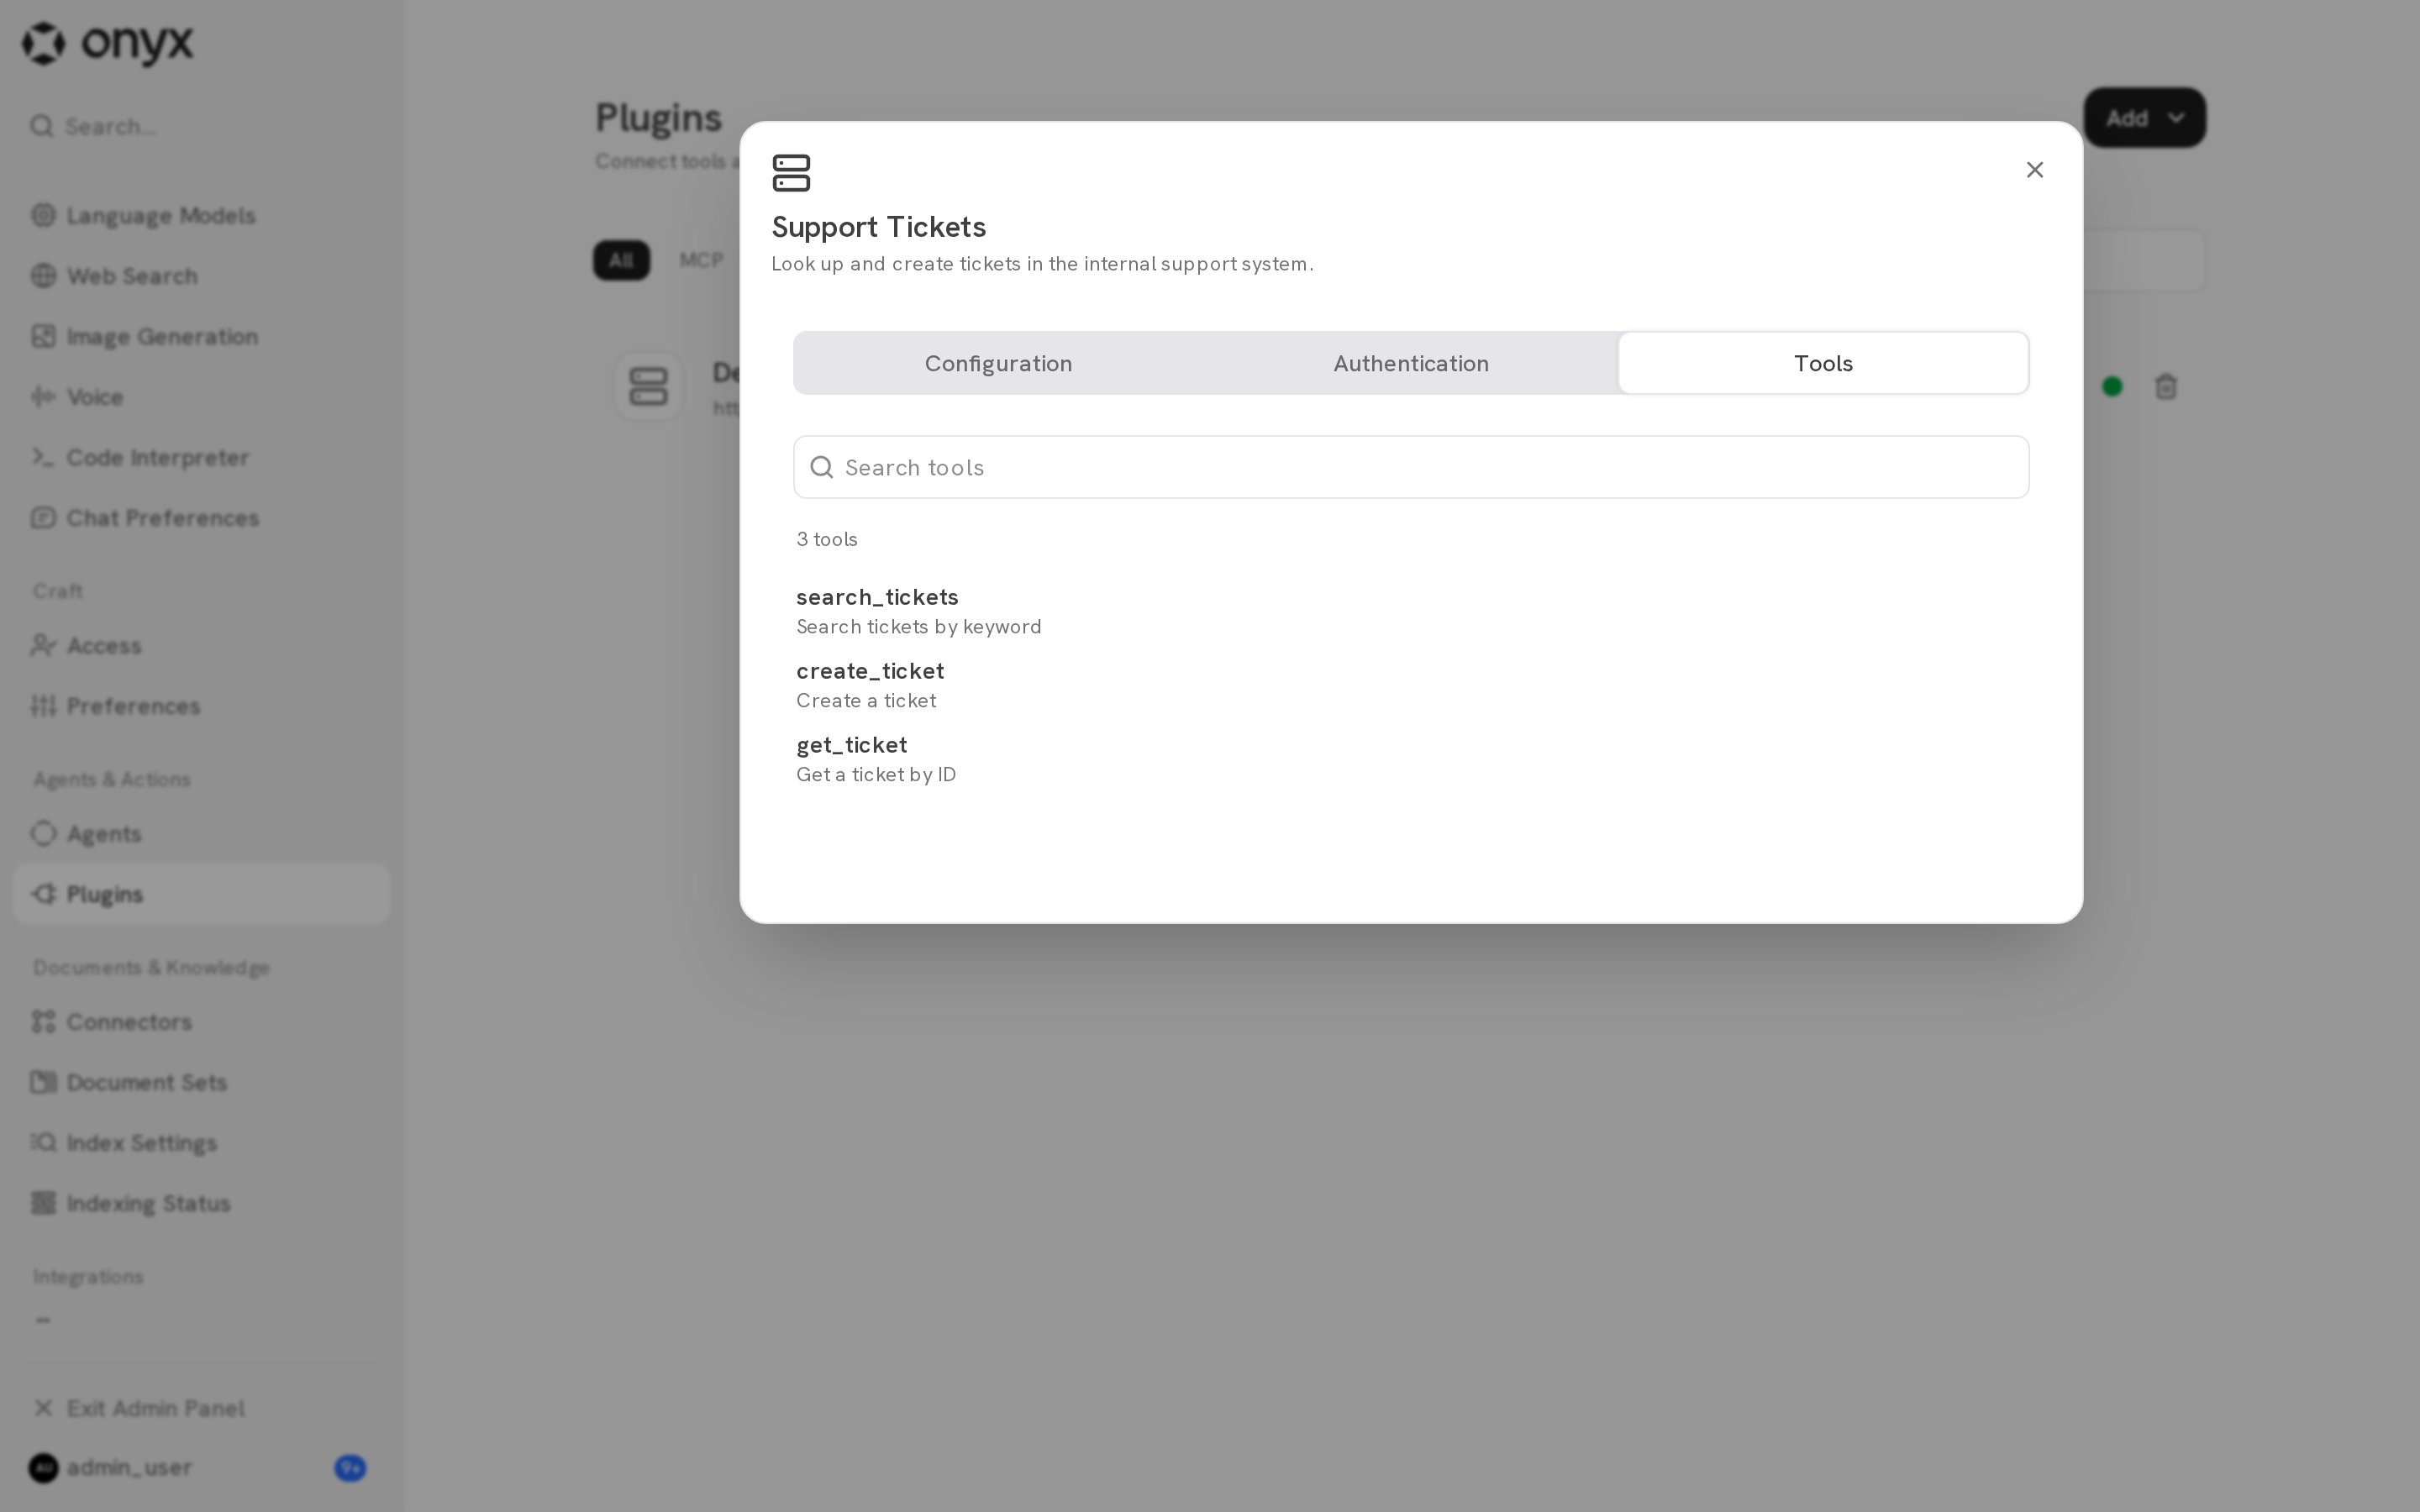Click the server icon above Support Tickets
Image resolution: width=2420 pixels, height=1512 pixels.
tap(791, 173)
